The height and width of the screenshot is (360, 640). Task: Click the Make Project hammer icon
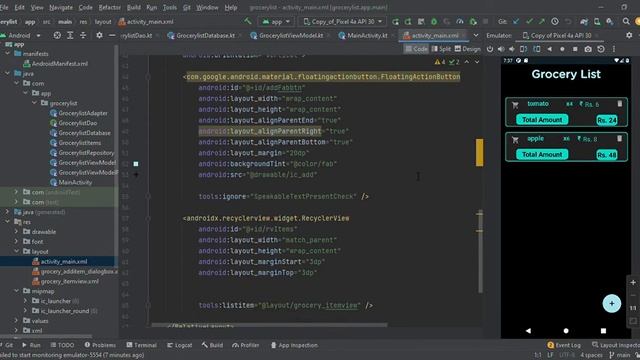[247, 21]
